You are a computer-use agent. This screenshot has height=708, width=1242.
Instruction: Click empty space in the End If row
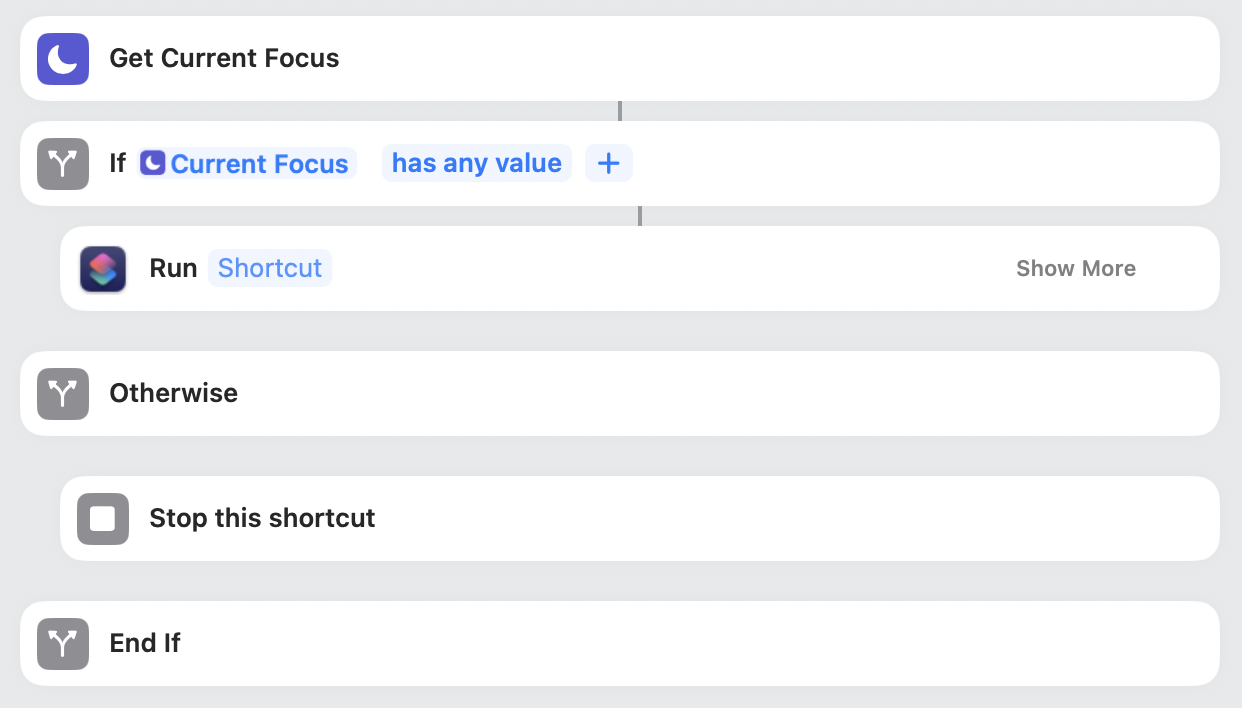pyautogui.click(x=700, y=643)
